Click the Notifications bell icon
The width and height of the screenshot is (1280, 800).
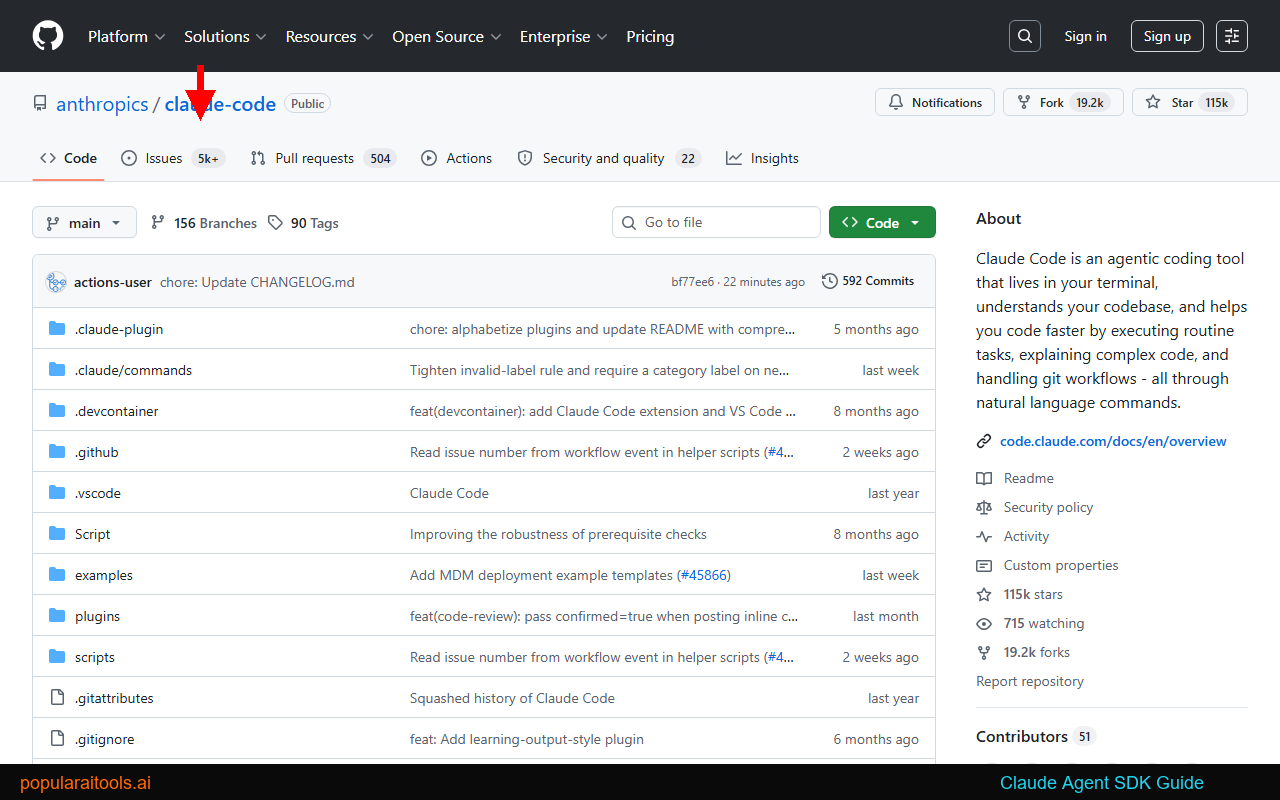[x=896, y=101]
